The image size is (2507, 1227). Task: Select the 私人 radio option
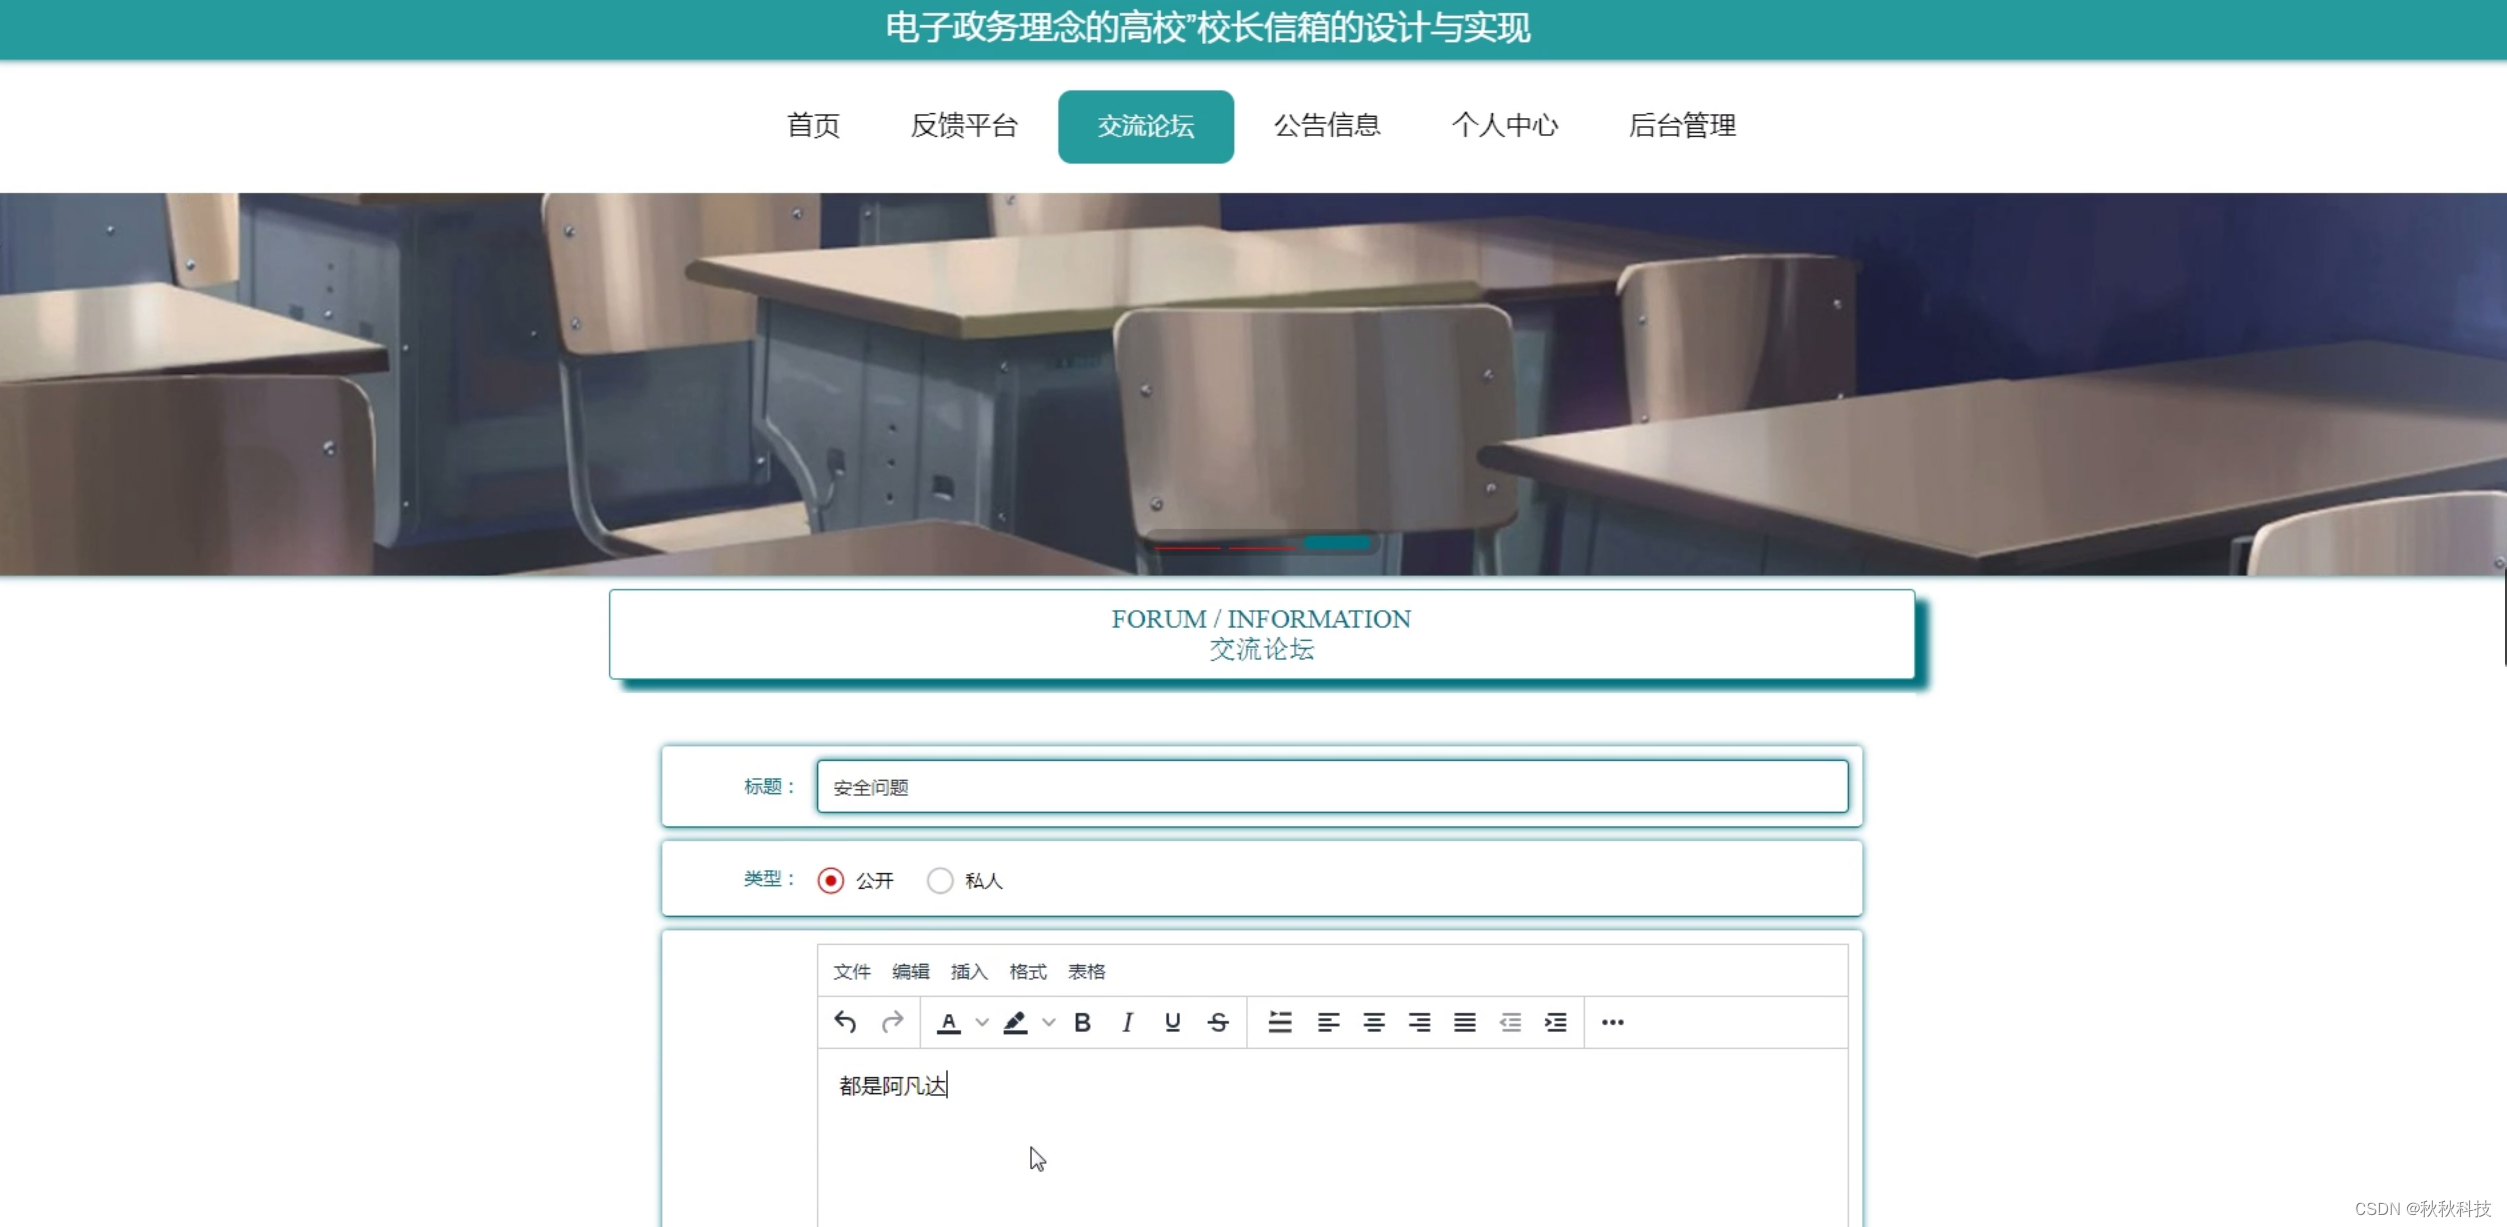click(939, 880)
